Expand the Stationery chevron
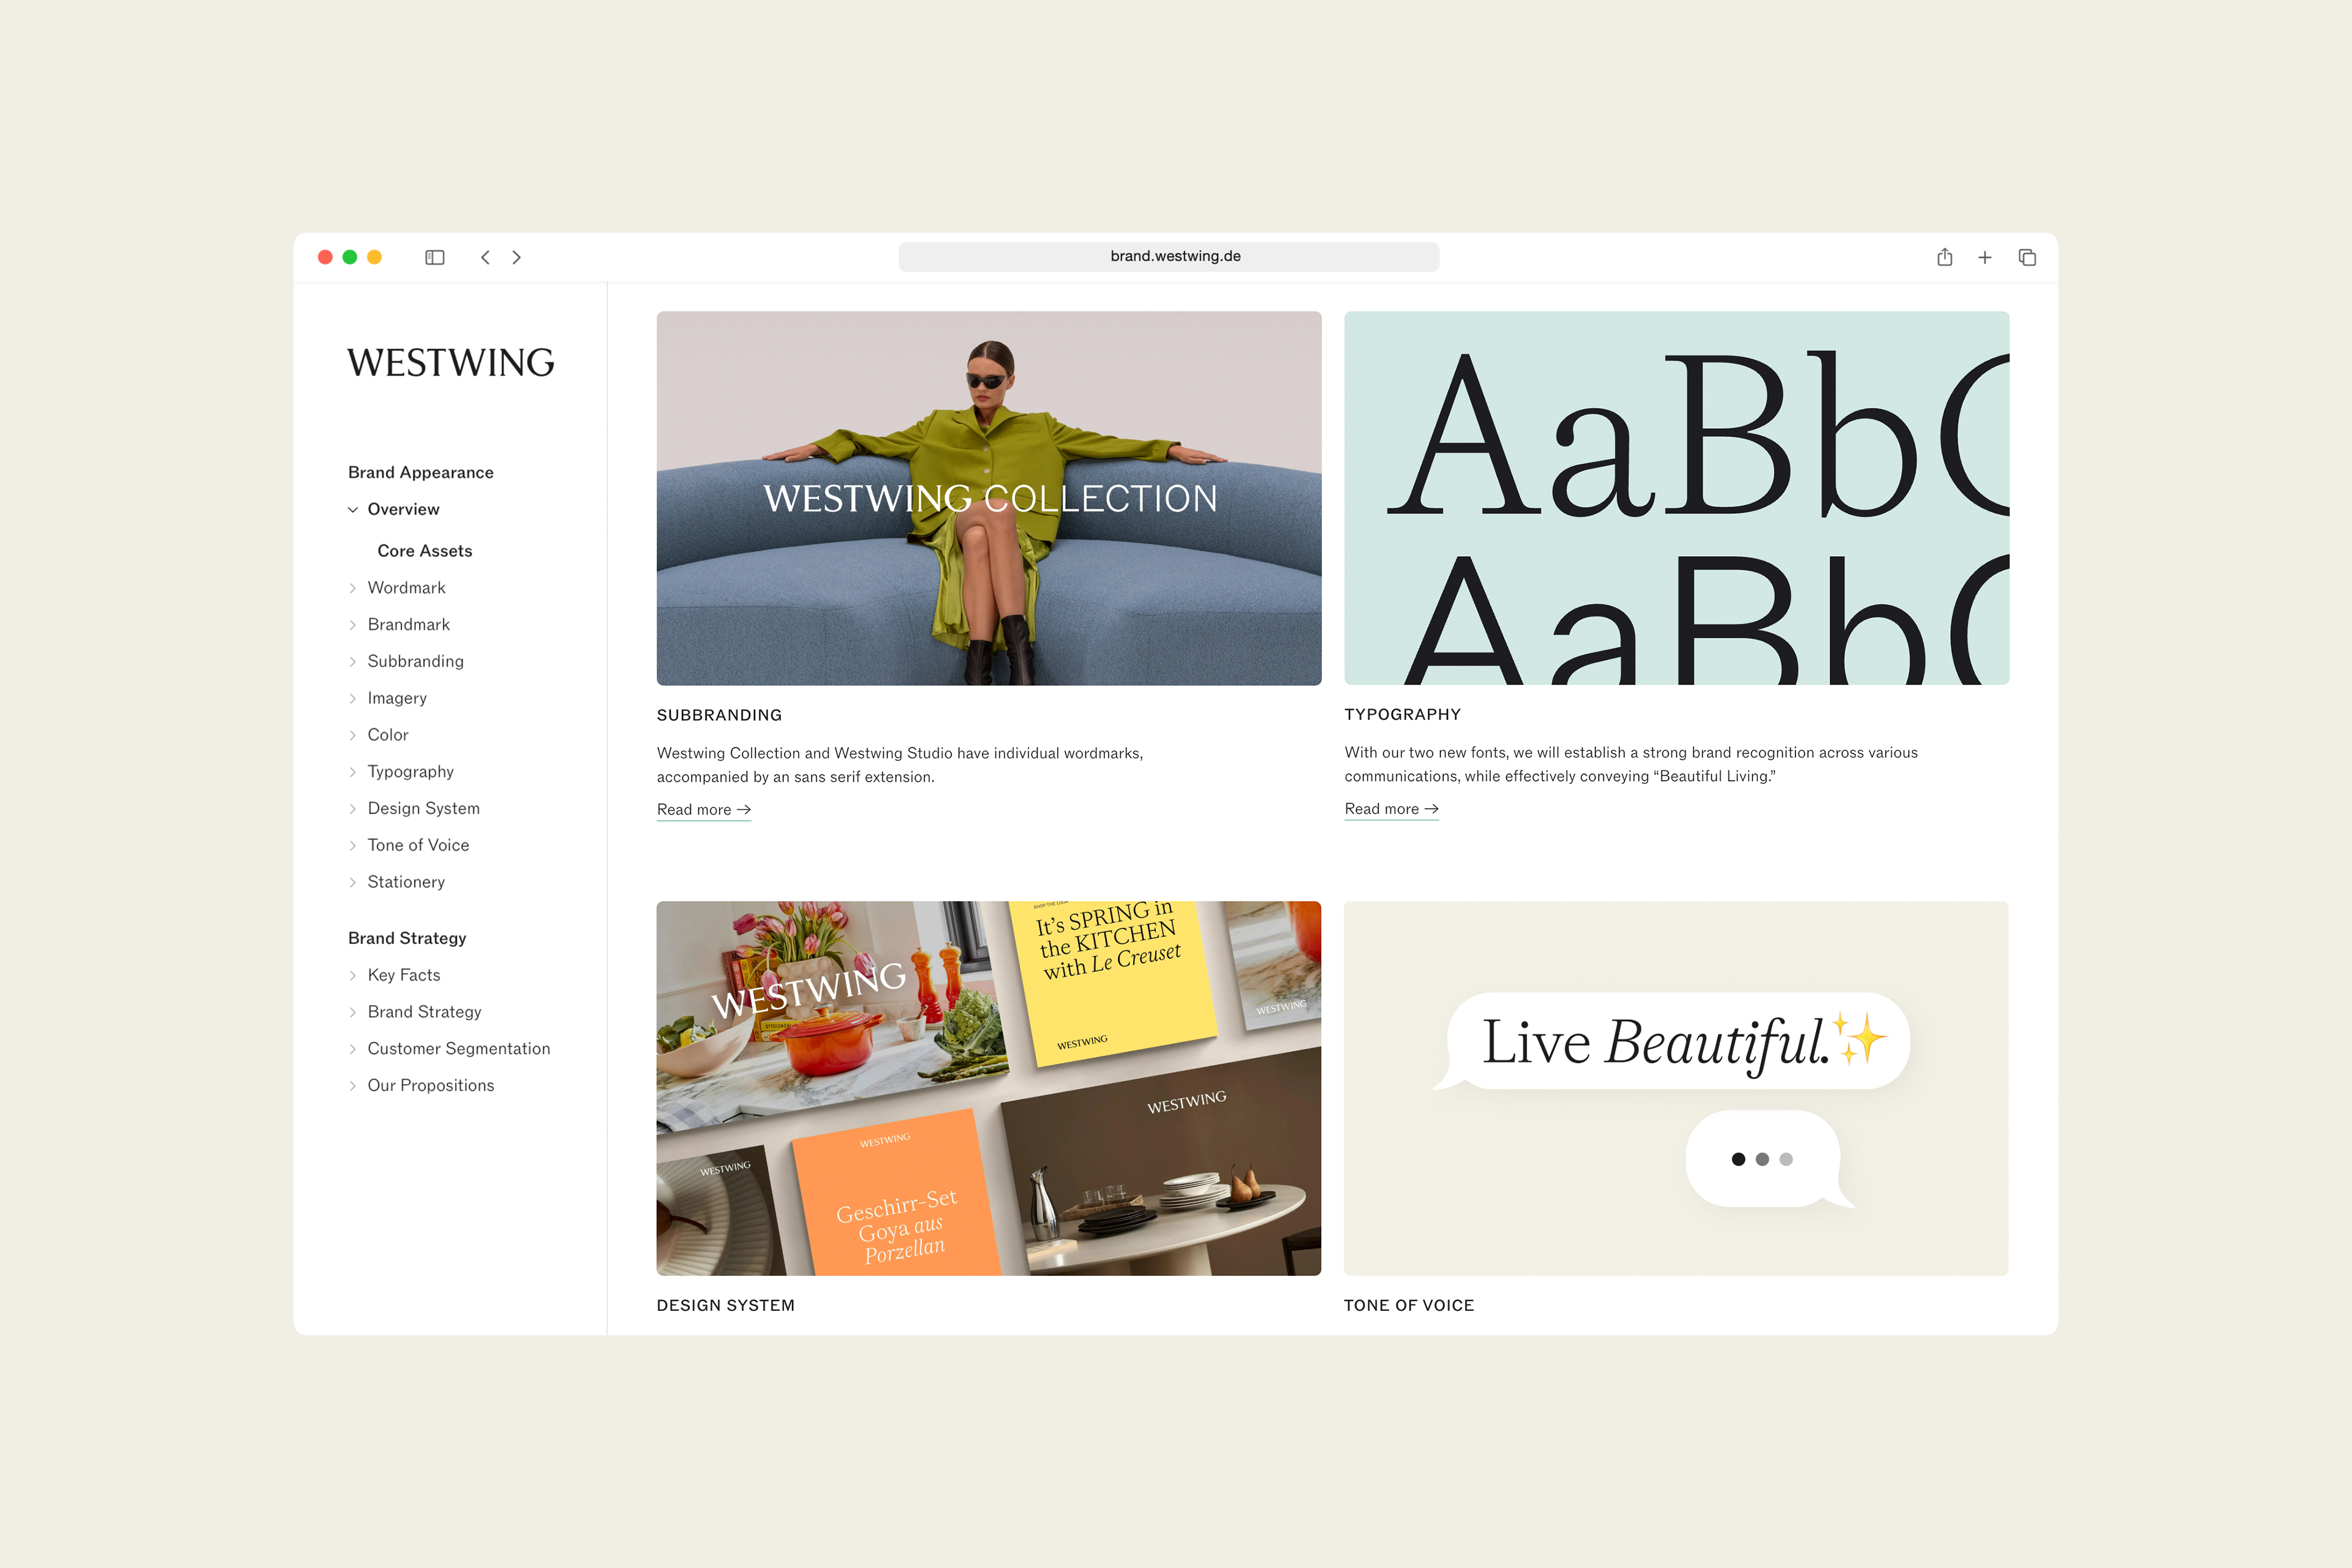 click(353, 882)
